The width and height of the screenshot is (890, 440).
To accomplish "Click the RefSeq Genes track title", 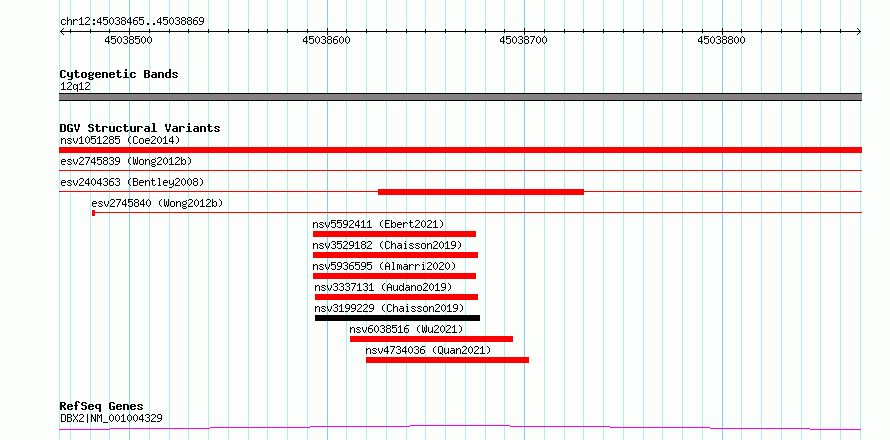I will [102, 407].
